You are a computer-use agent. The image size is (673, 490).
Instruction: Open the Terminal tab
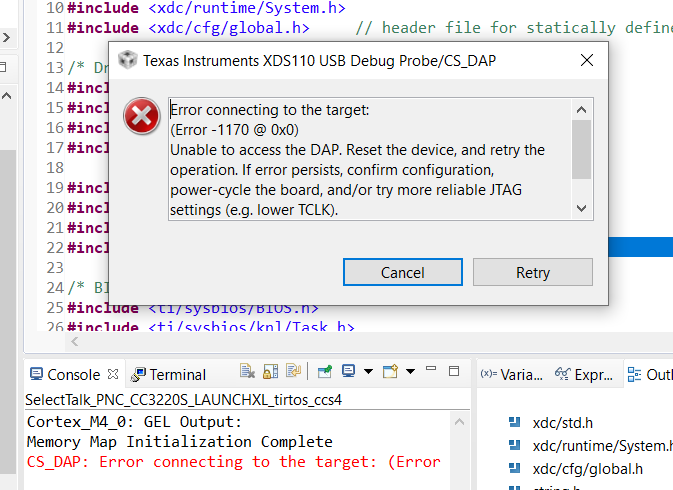169,375
